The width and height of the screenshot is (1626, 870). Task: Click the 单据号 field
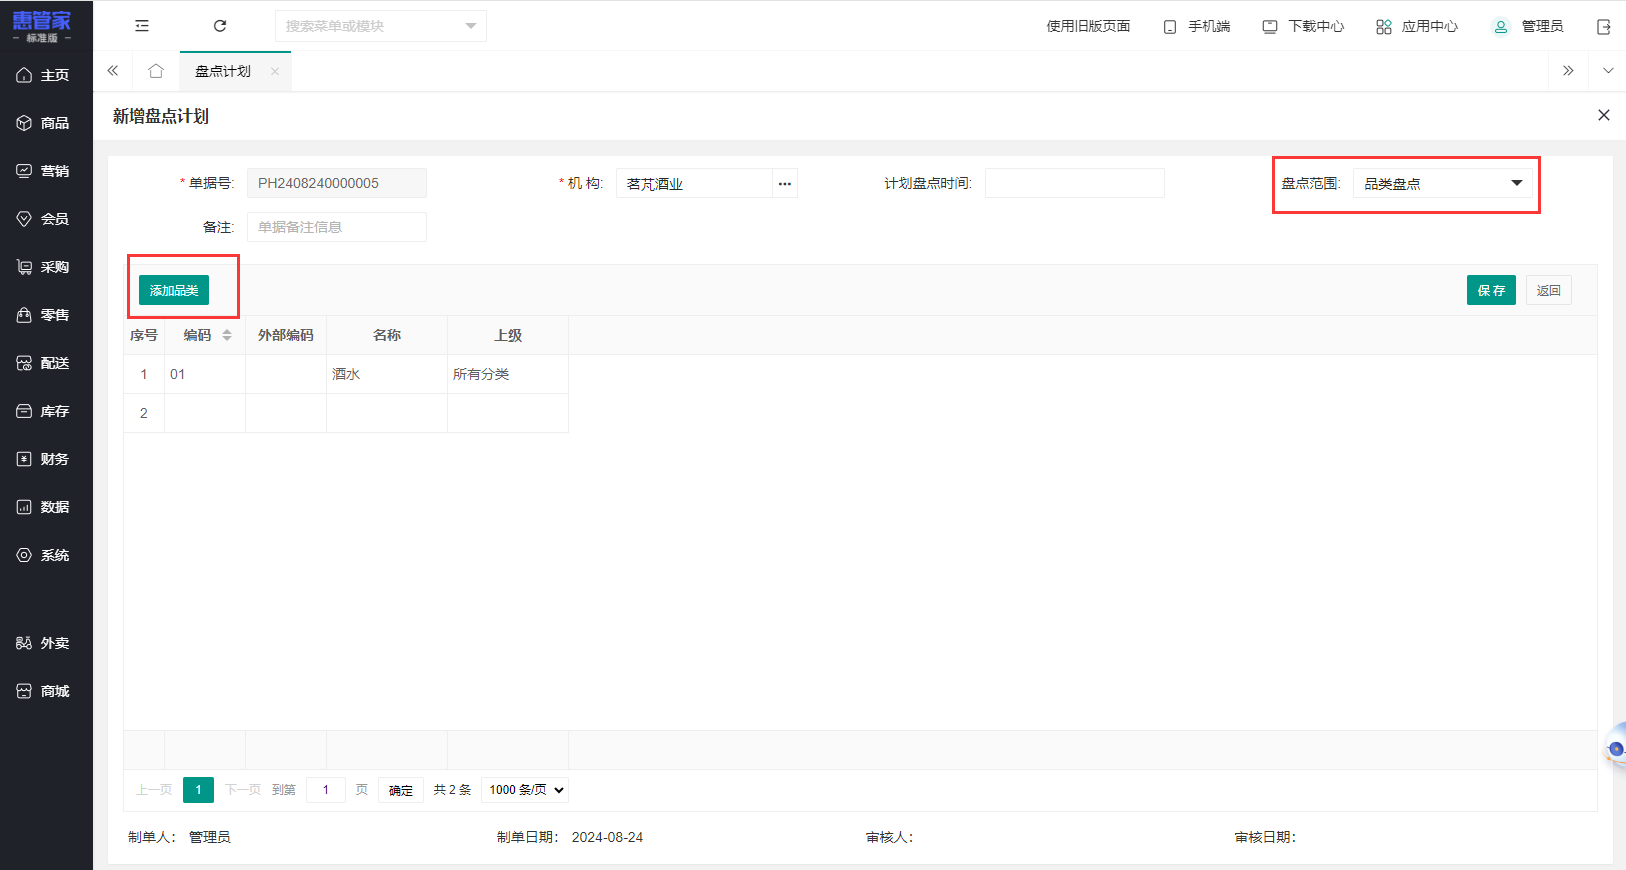click(337, 183)
